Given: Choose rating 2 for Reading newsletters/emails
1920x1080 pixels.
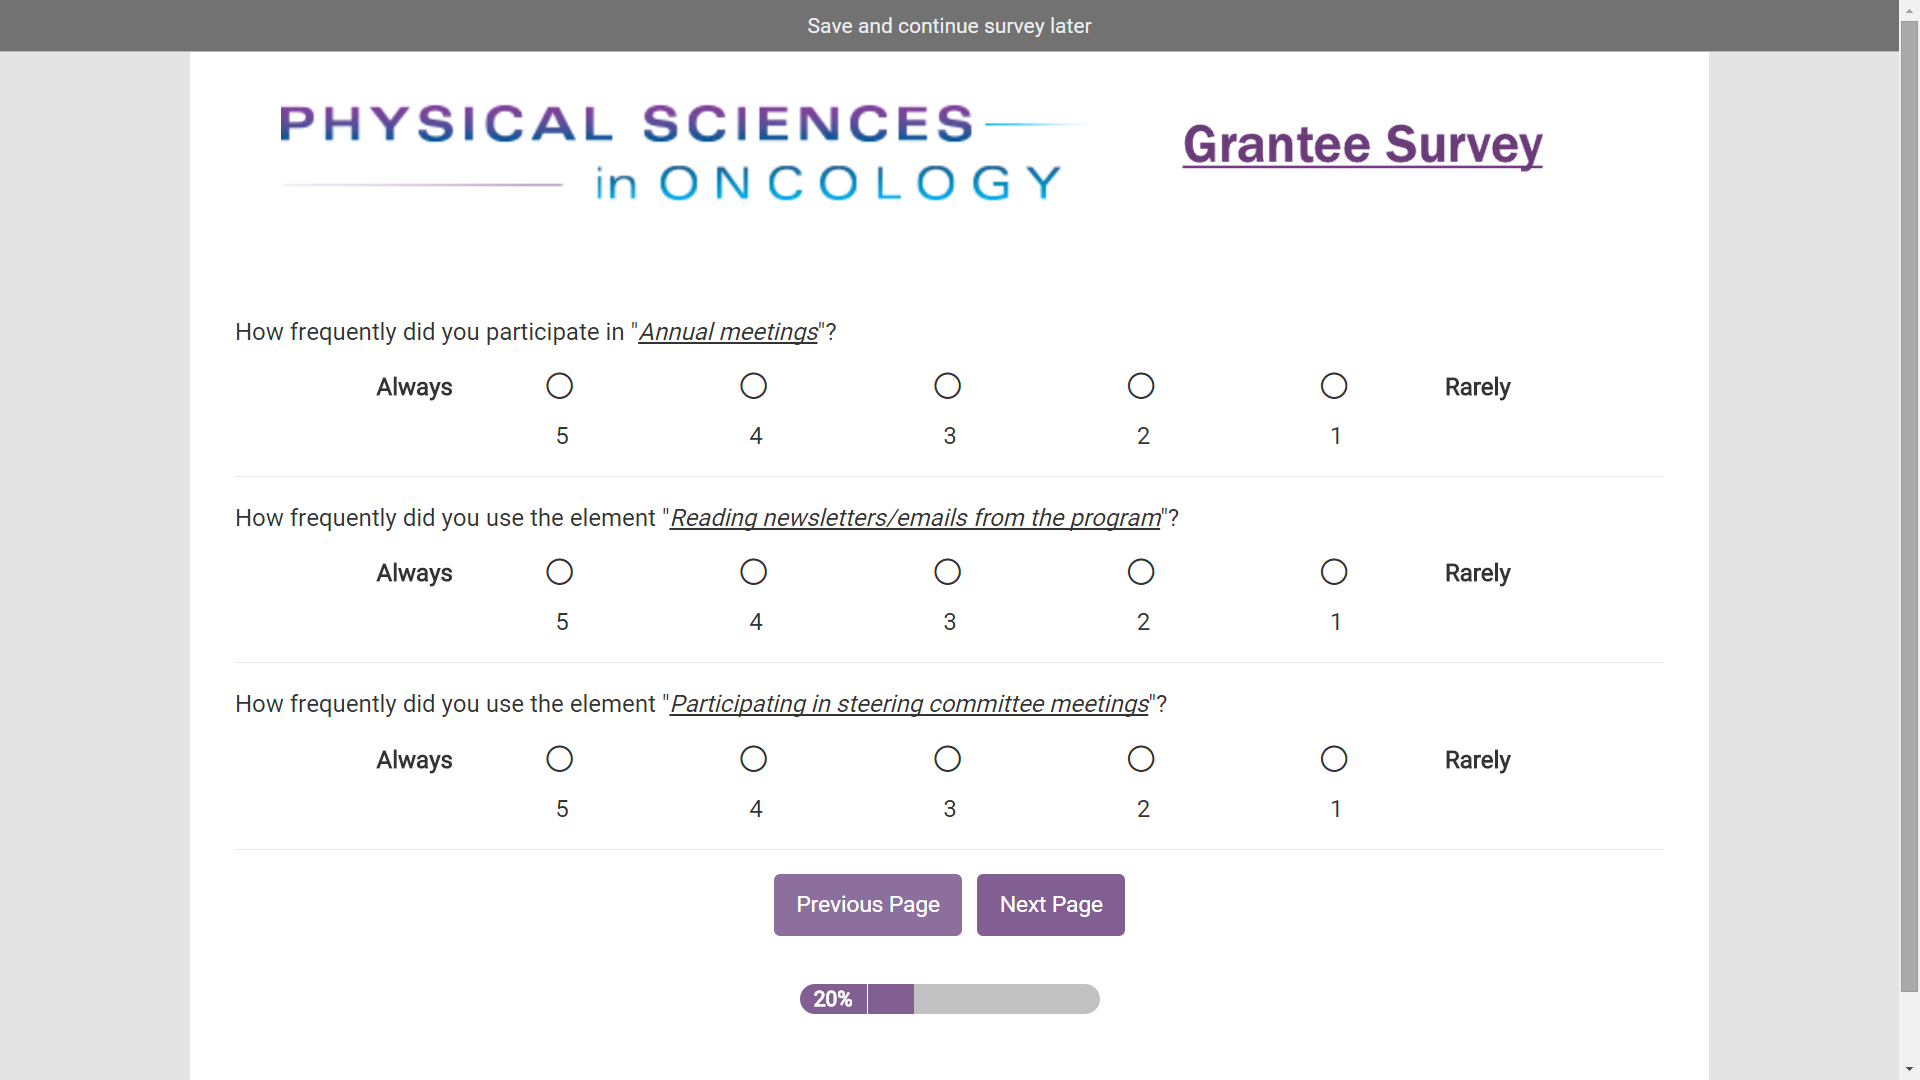Looking at the screenshot, I should point(1141,572).
